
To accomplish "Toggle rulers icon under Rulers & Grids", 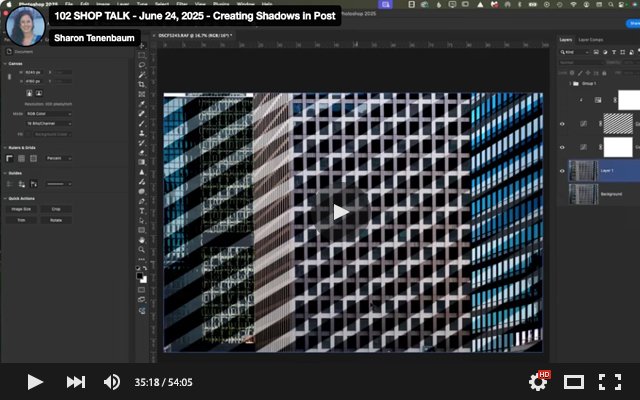I will pyautogui.click(x=9, y=158).
